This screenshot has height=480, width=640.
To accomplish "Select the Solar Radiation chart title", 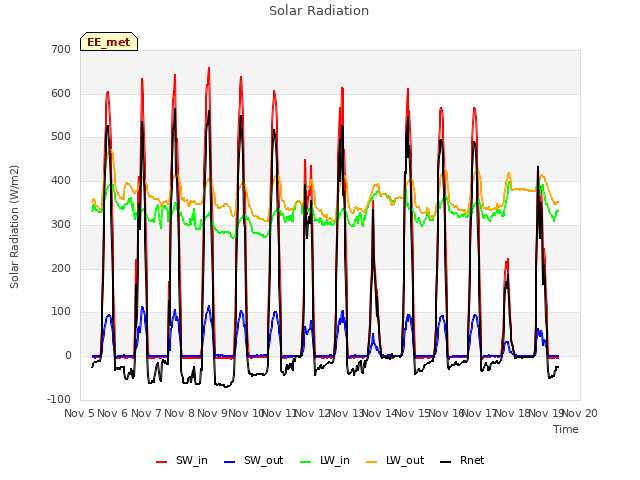I will click(x=319, y=11).
